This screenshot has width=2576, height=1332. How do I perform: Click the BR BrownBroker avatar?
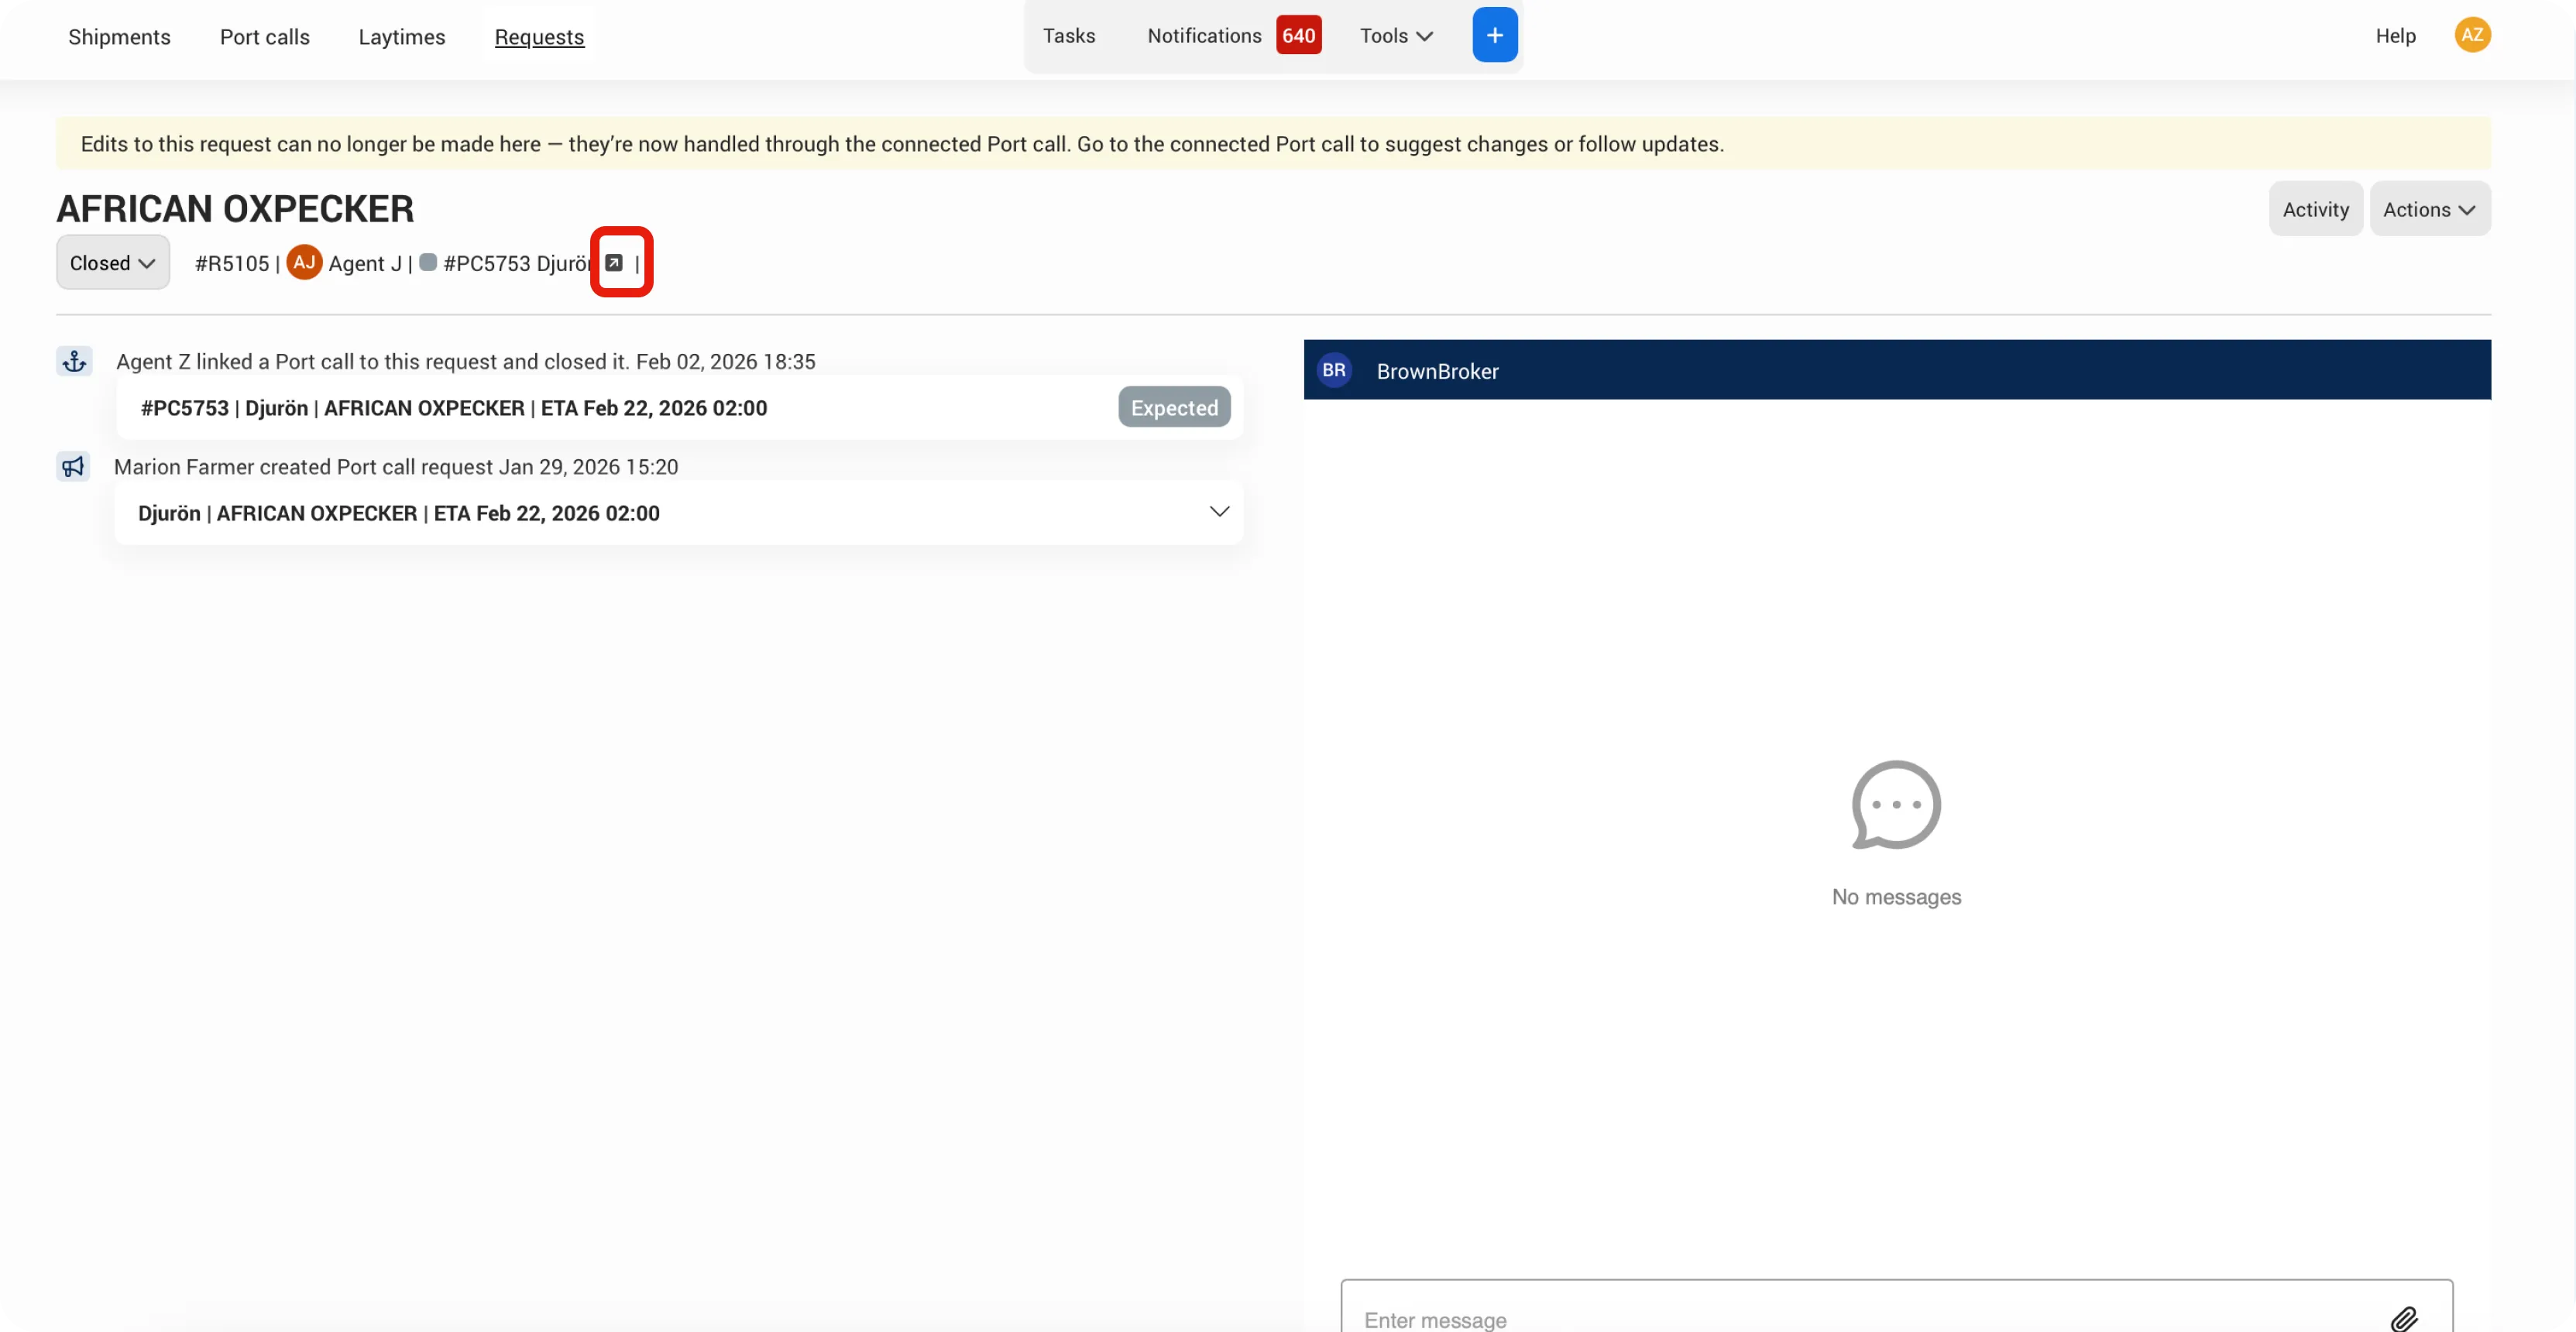1334,370
